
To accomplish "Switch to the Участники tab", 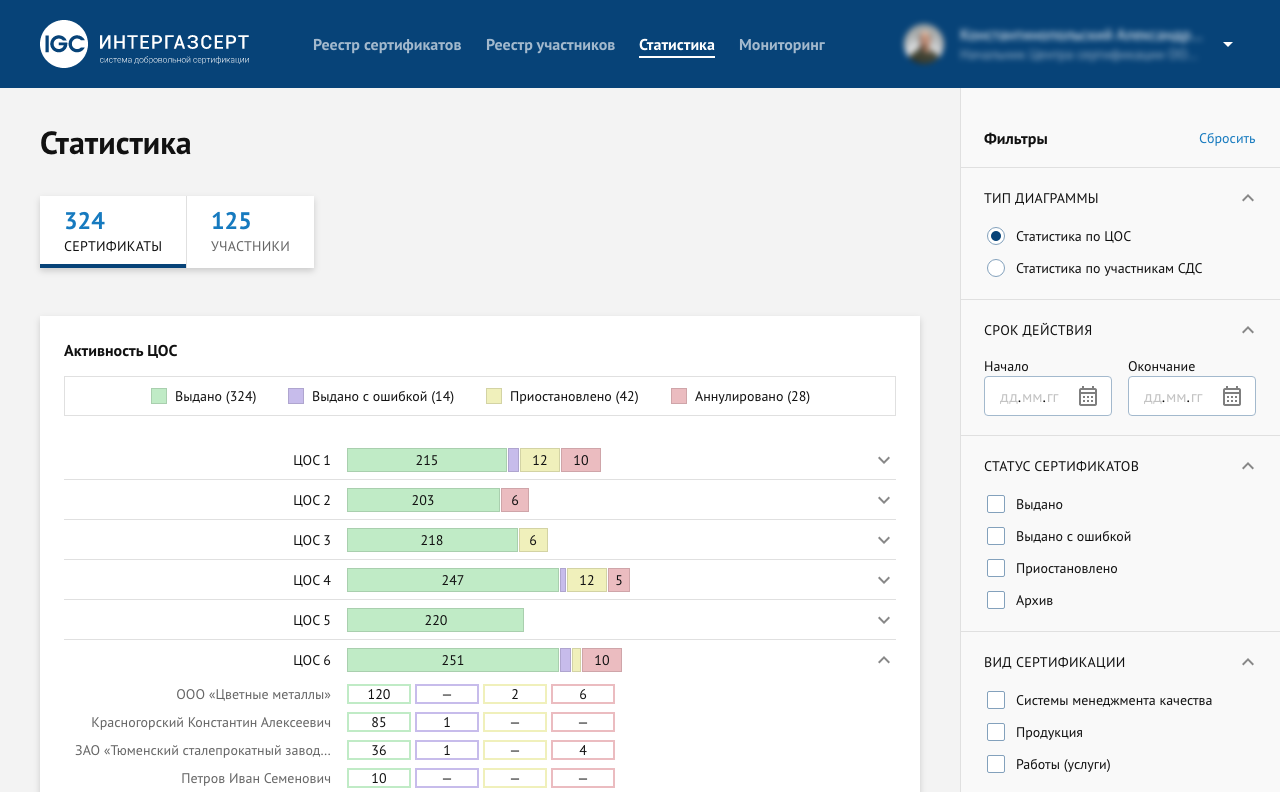I will pos(250,231).
